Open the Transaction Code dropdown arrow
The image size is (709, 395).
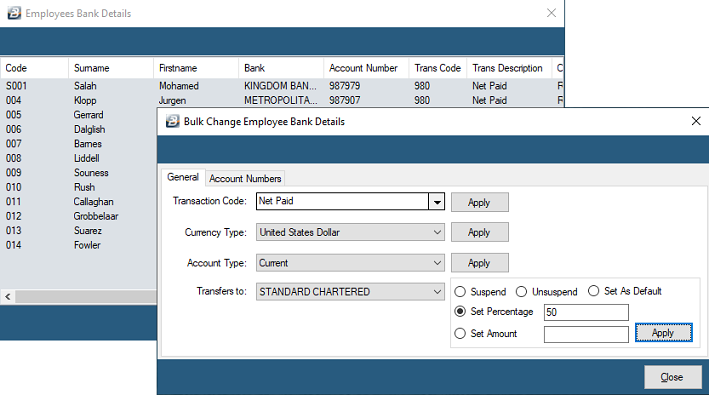436,202
